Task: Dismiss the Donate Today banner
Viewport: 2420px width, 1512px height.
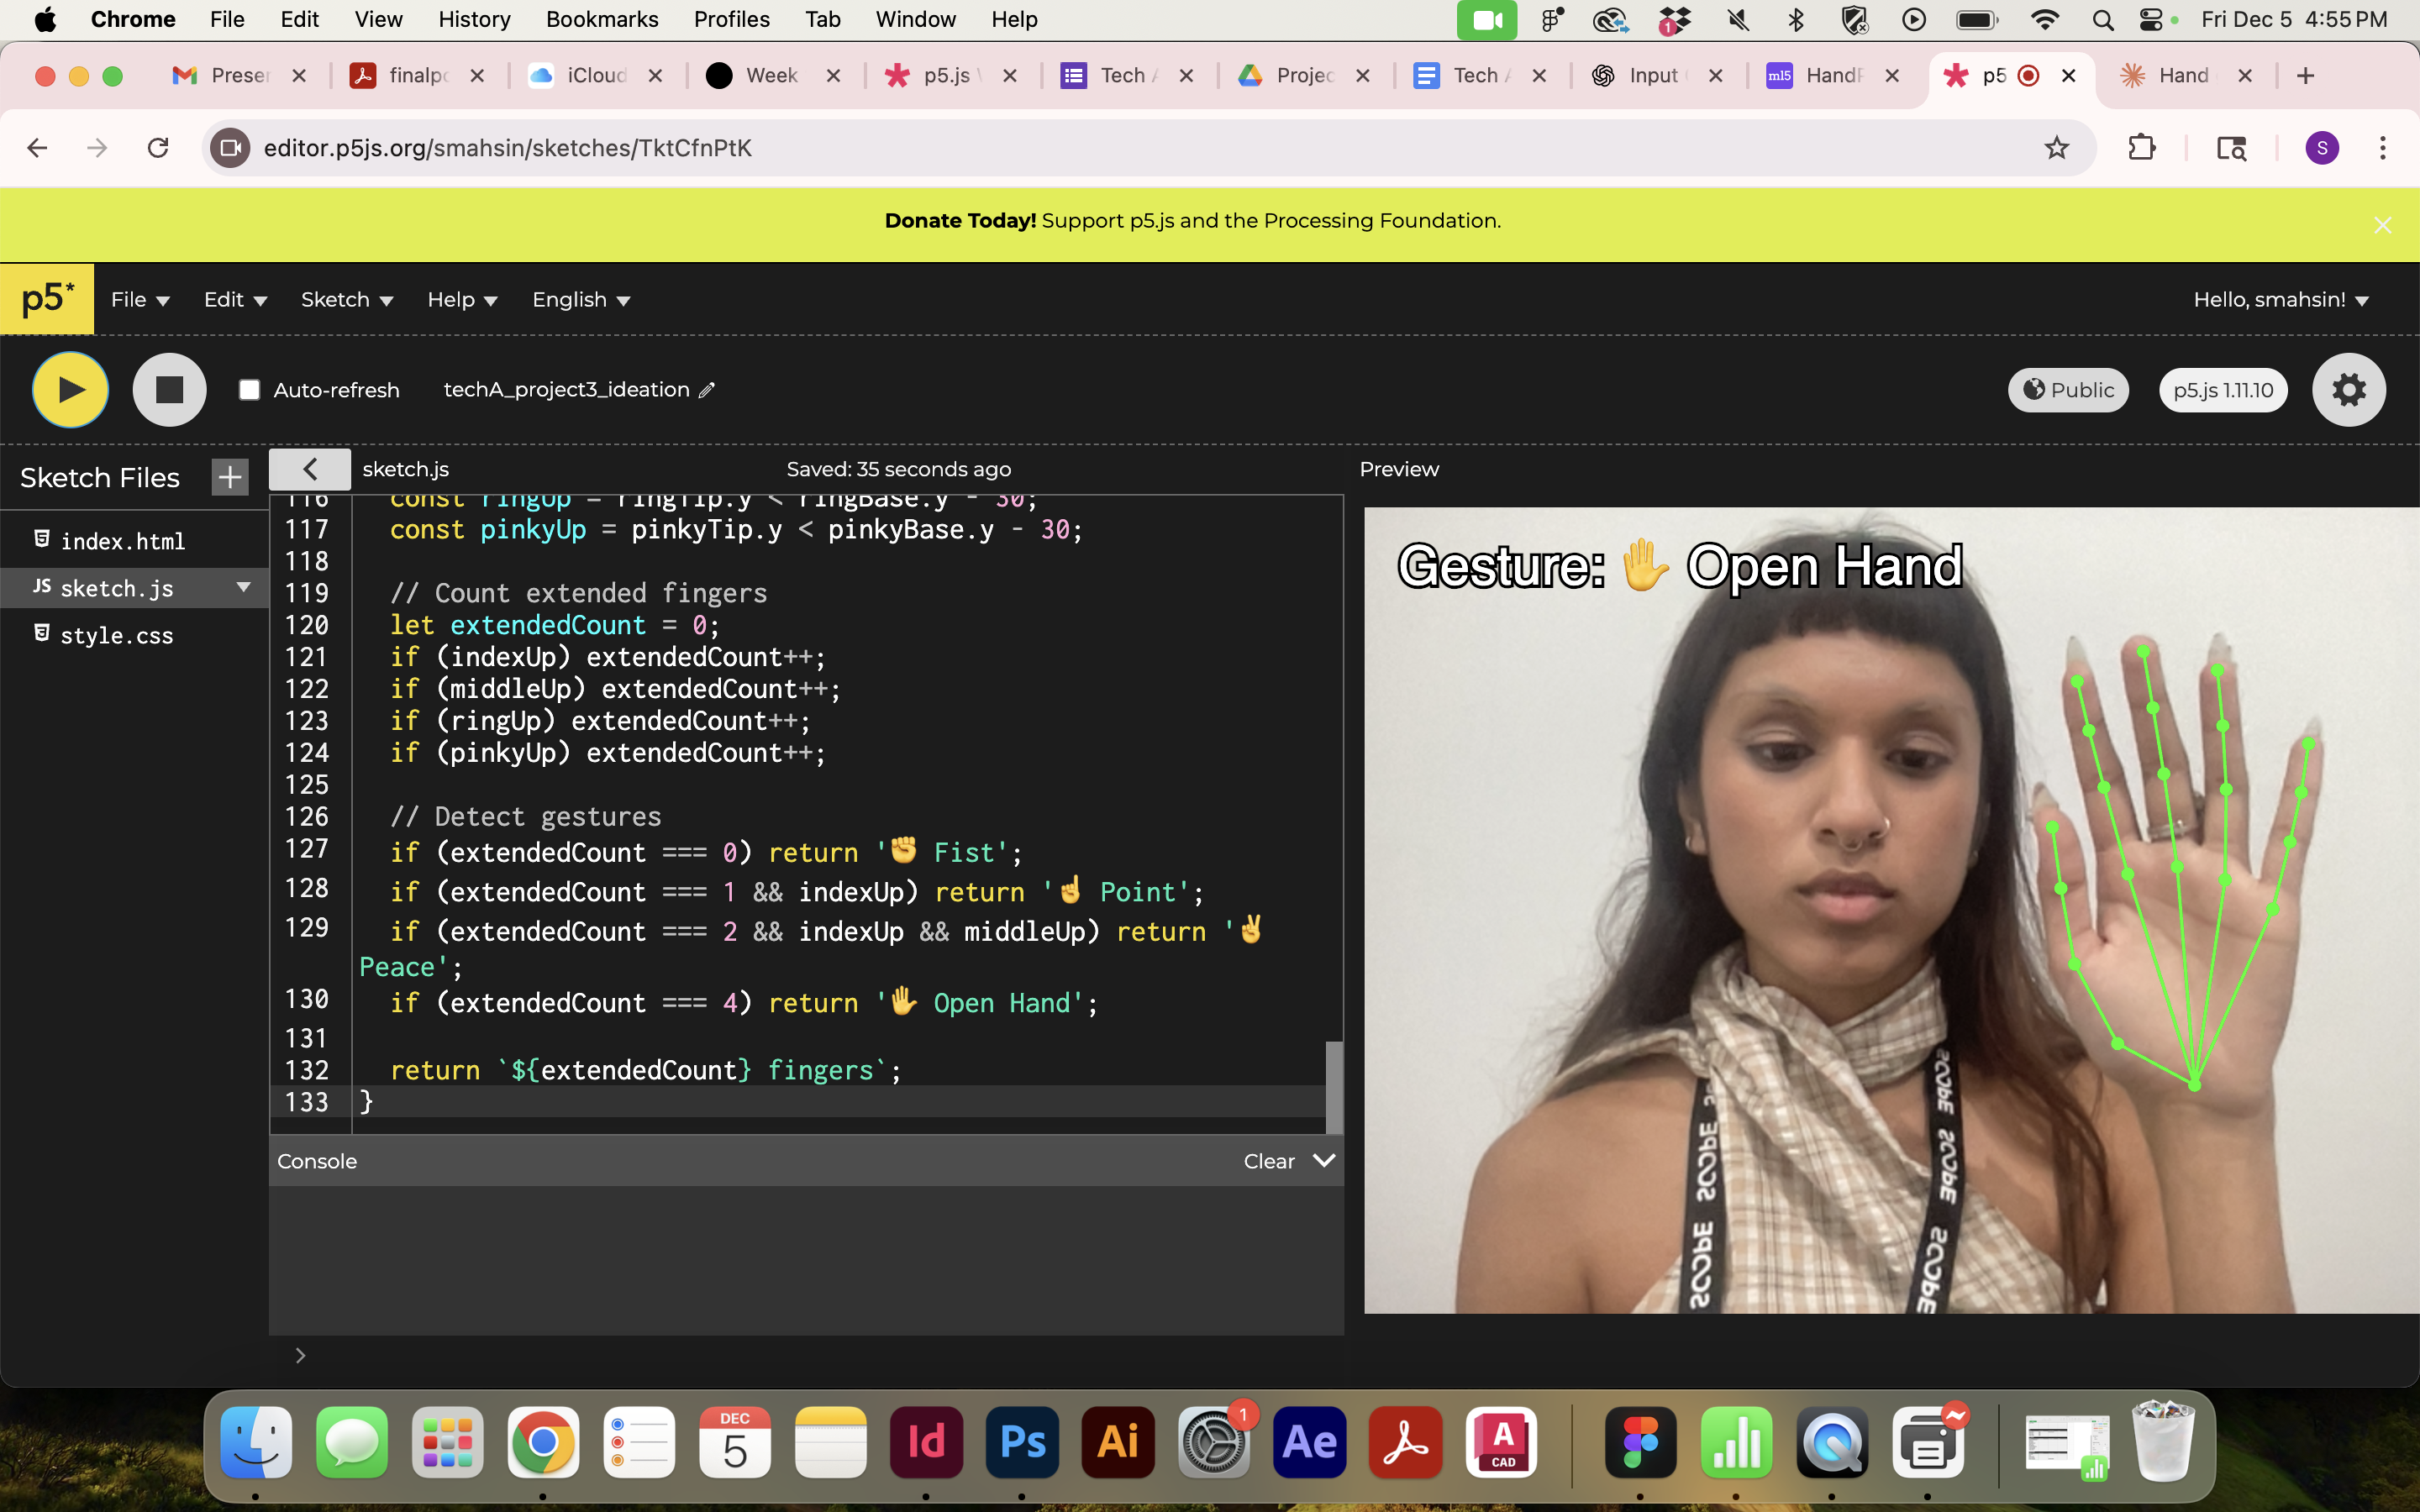Action: tap(2382, 225)
